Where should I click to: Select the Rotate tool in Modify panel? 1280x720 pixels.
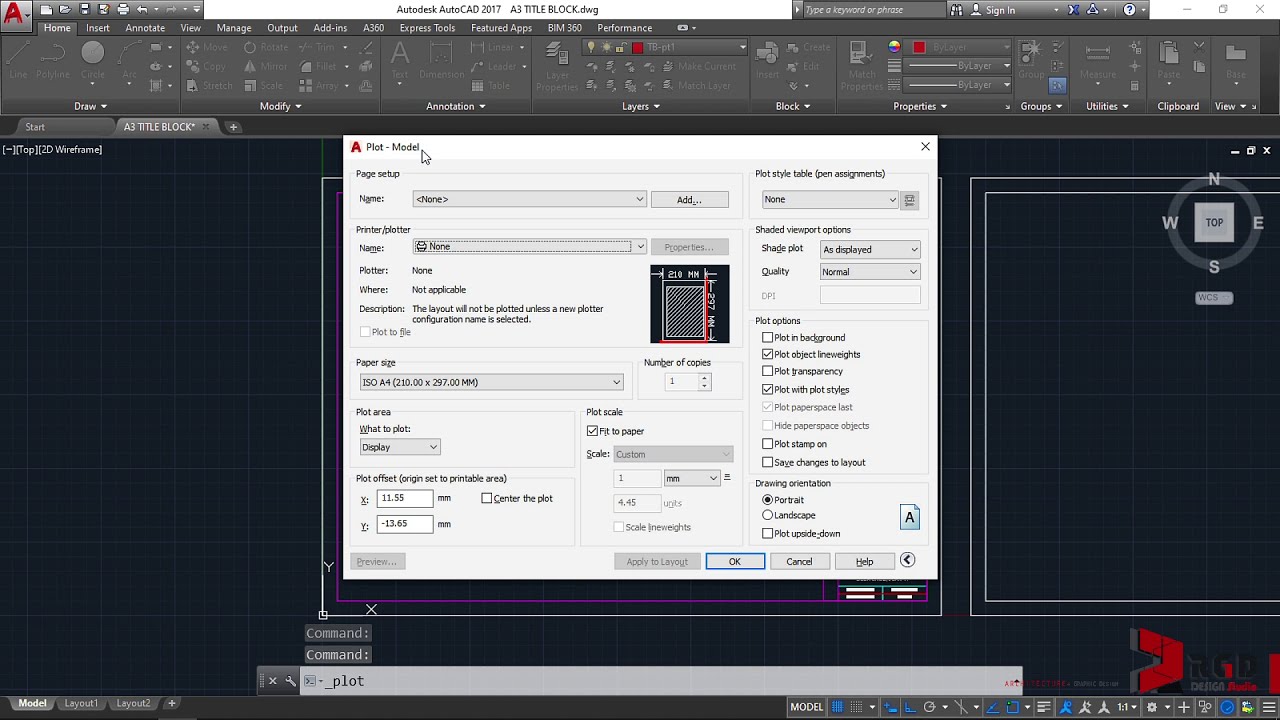264,47
